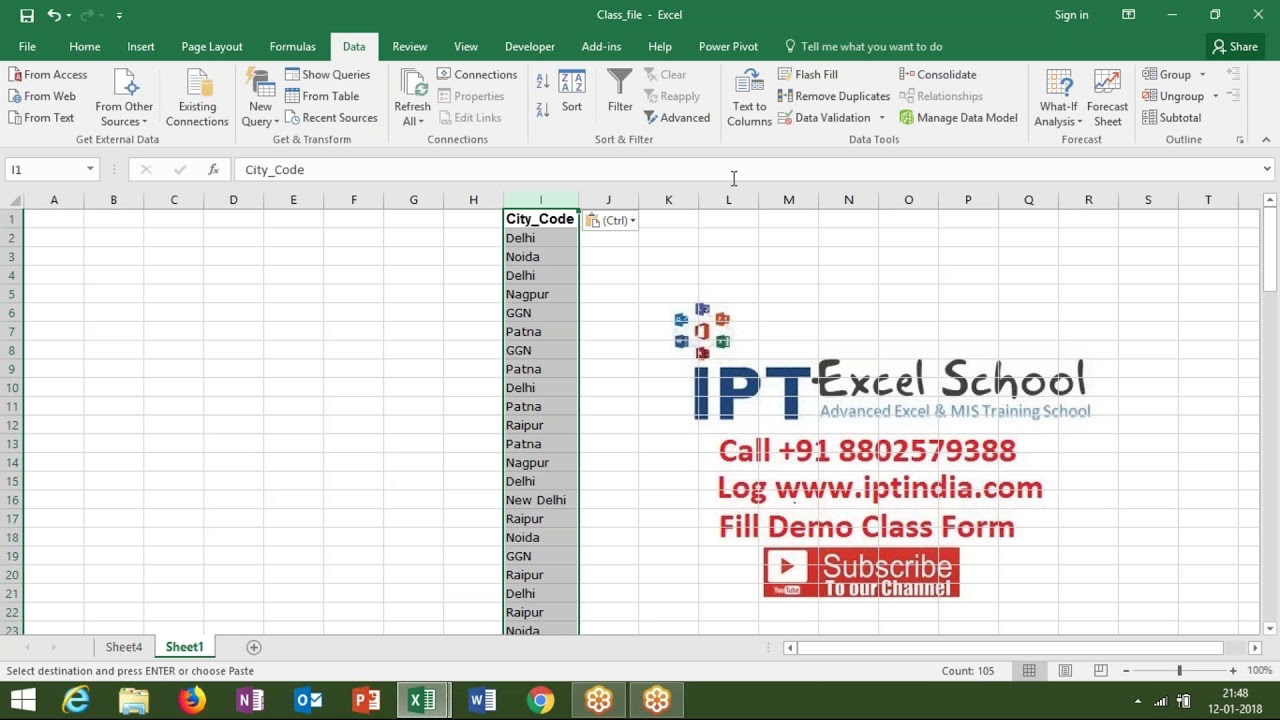Click Flash Fill

[807, 74]
